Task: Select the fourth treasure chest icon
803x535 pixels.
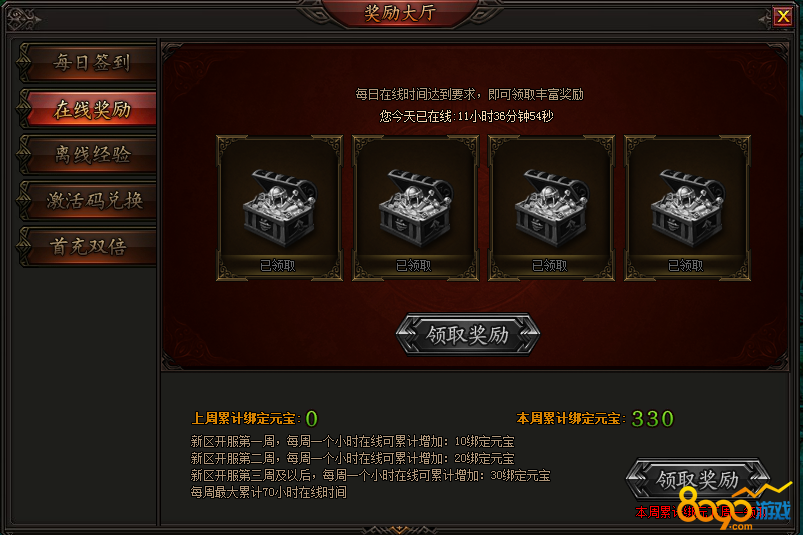Action: (687, 207)
